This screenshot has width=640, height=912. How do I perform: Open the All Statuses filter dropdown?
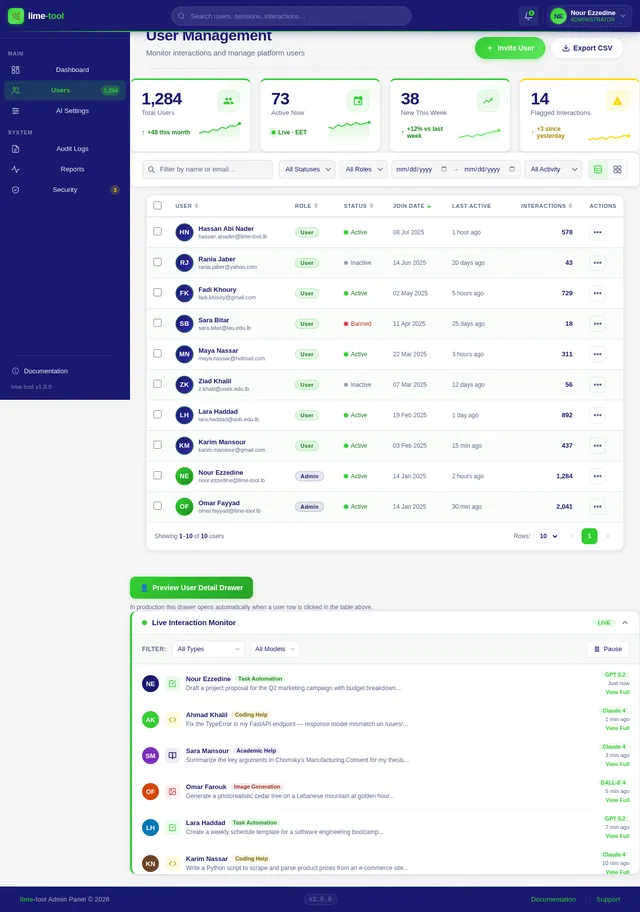pos(307,170)
